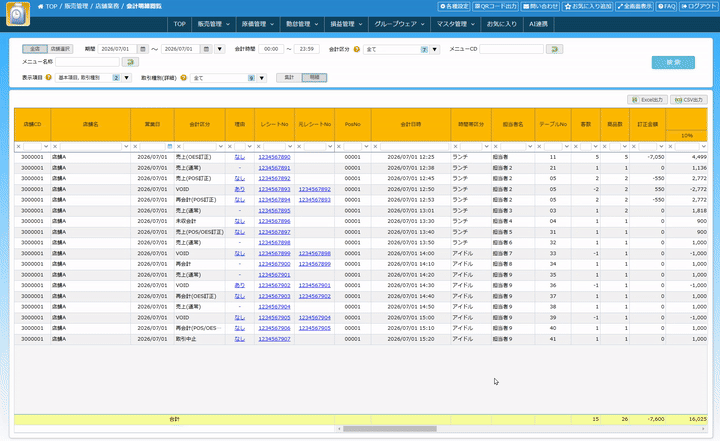Image resolution: width=720 pixels, height=441 pixels.
Task: Open the 販売管理 menu
Action: (214, 24)
